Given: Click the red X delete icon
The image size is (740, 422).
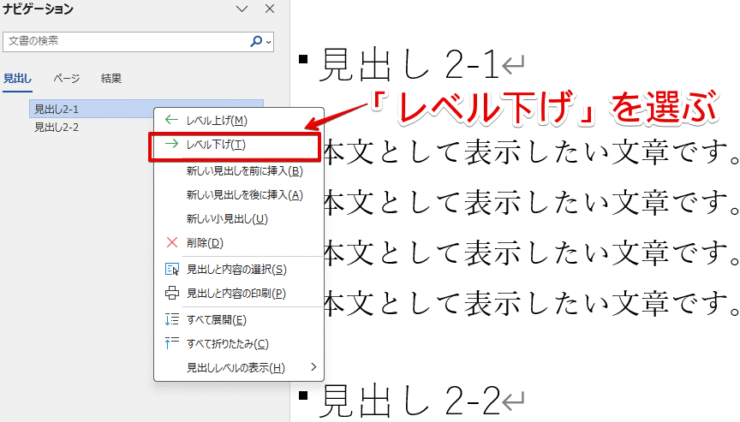Looking at the screenshot, I should 172,243.
